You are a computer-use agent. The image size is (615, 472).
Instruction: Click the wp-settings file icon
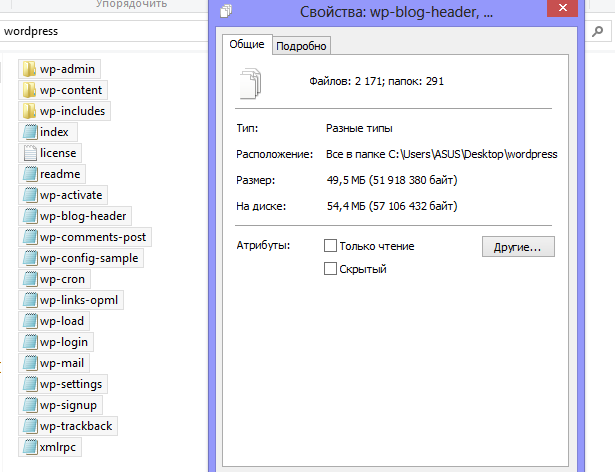(30, 384)
